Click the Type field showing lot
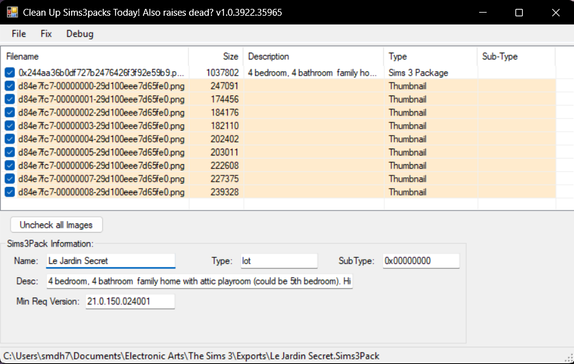The width and height of the screenshot is (574, 364). pyautogui.click(x=279, y=261)
